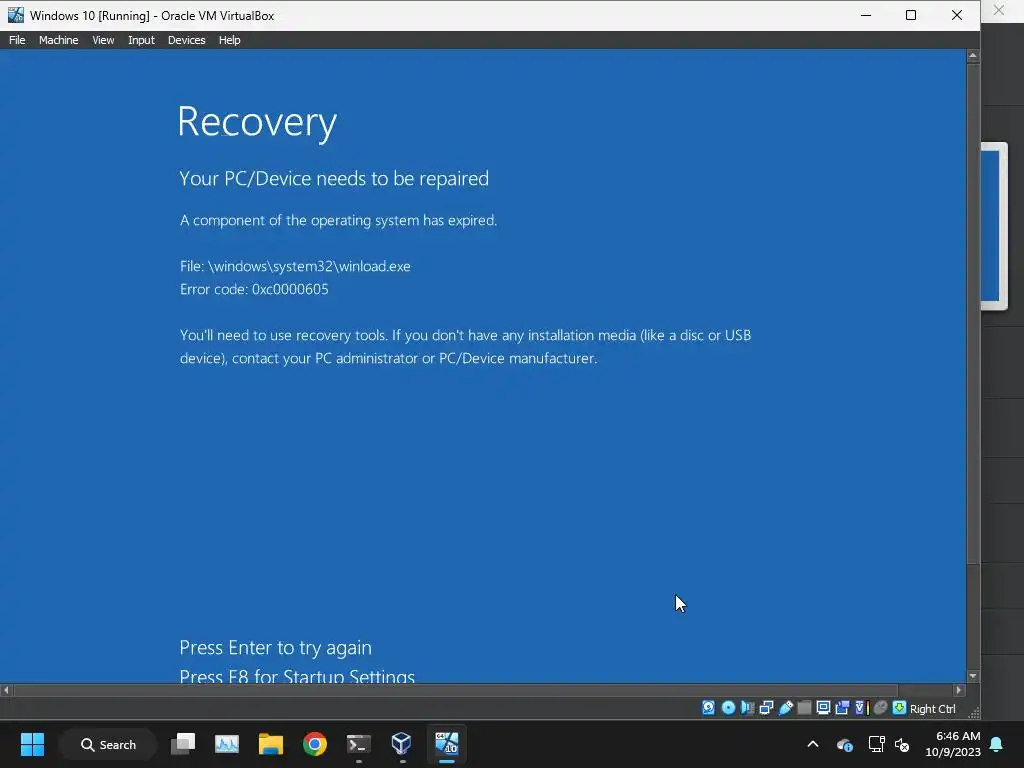Screen dimensions: 1024x768
Task: Click the shared folders status icon
Action: tap(805, 708)
